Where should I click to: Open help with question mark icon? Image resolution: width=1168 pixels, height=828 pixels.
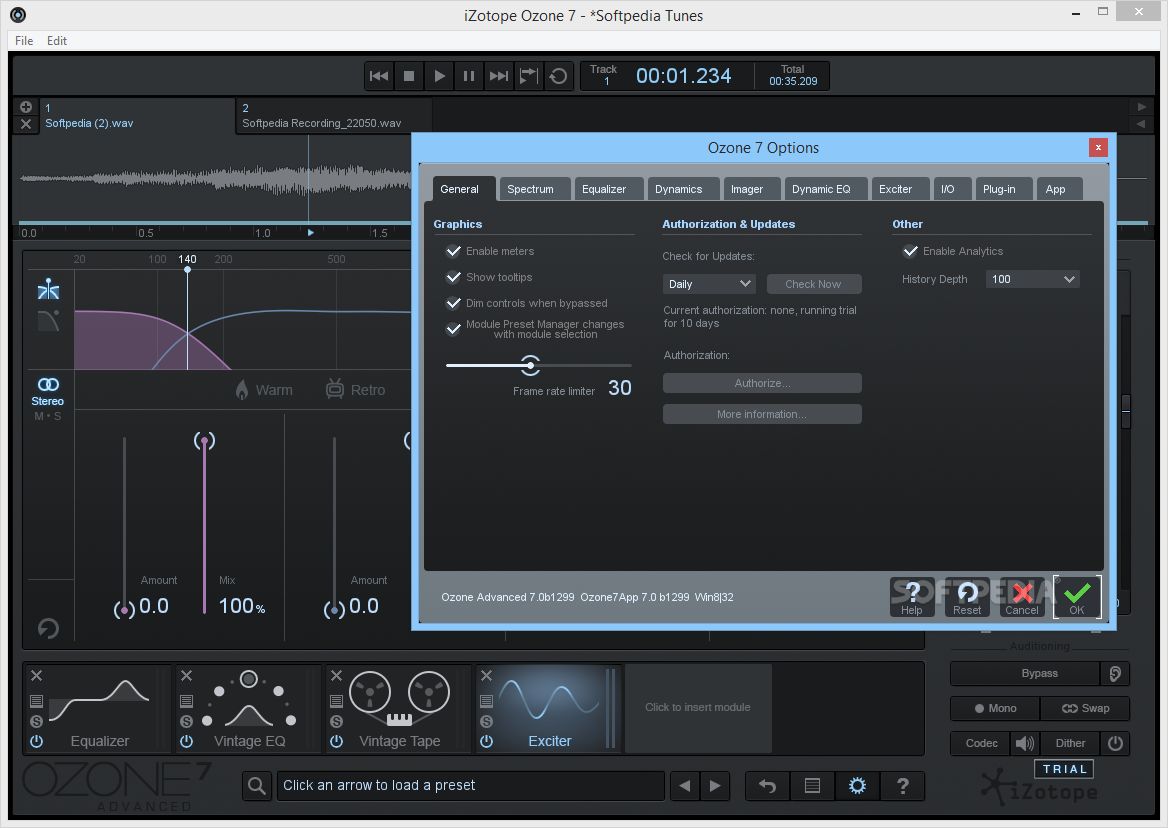click(903, 786)
